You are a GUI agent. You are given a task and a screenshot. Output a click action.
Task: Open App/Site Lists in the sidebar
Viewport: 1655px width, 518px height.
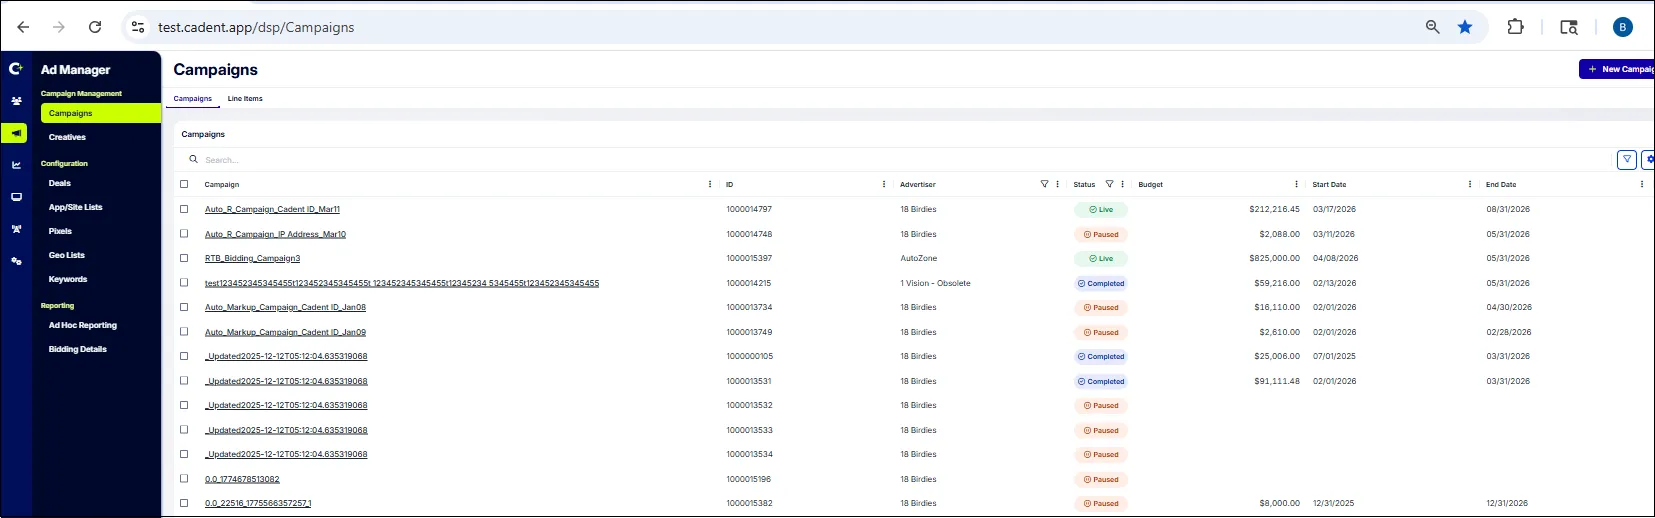click(x=76, y=207)
